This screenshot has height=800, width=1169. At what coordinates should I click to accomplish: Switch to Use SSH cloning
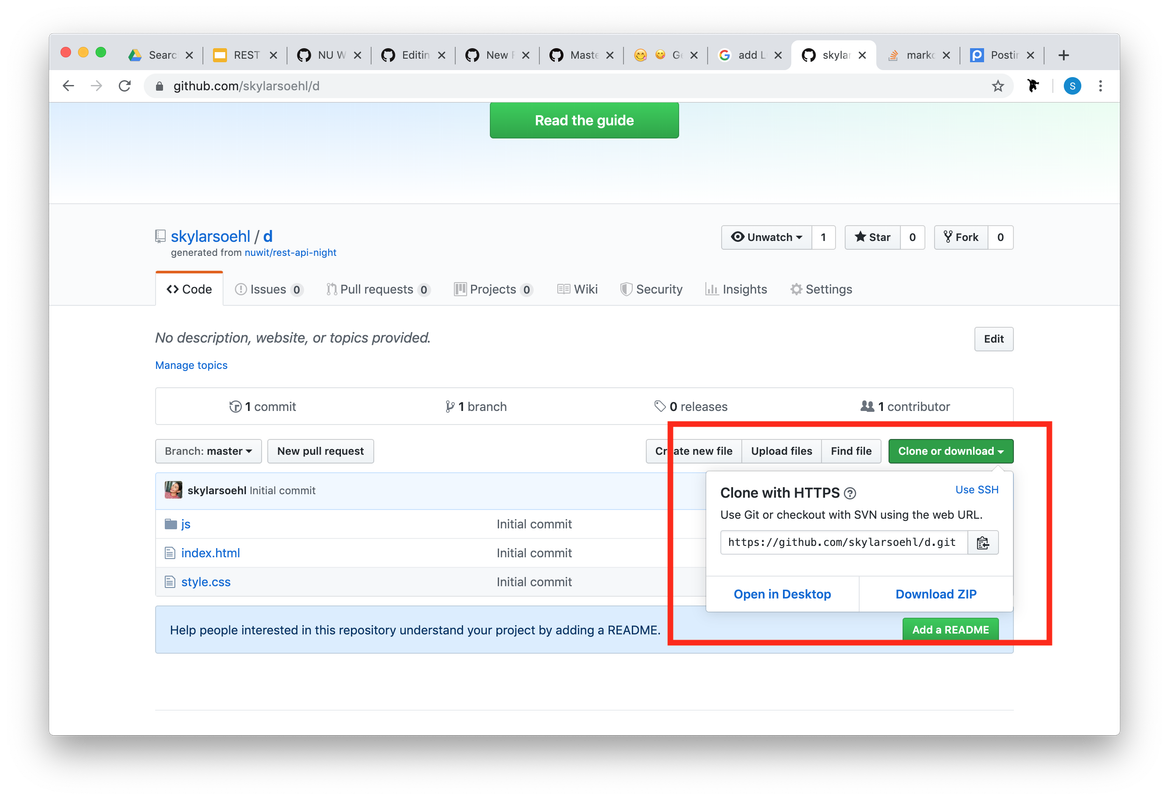tap(977, 490)
